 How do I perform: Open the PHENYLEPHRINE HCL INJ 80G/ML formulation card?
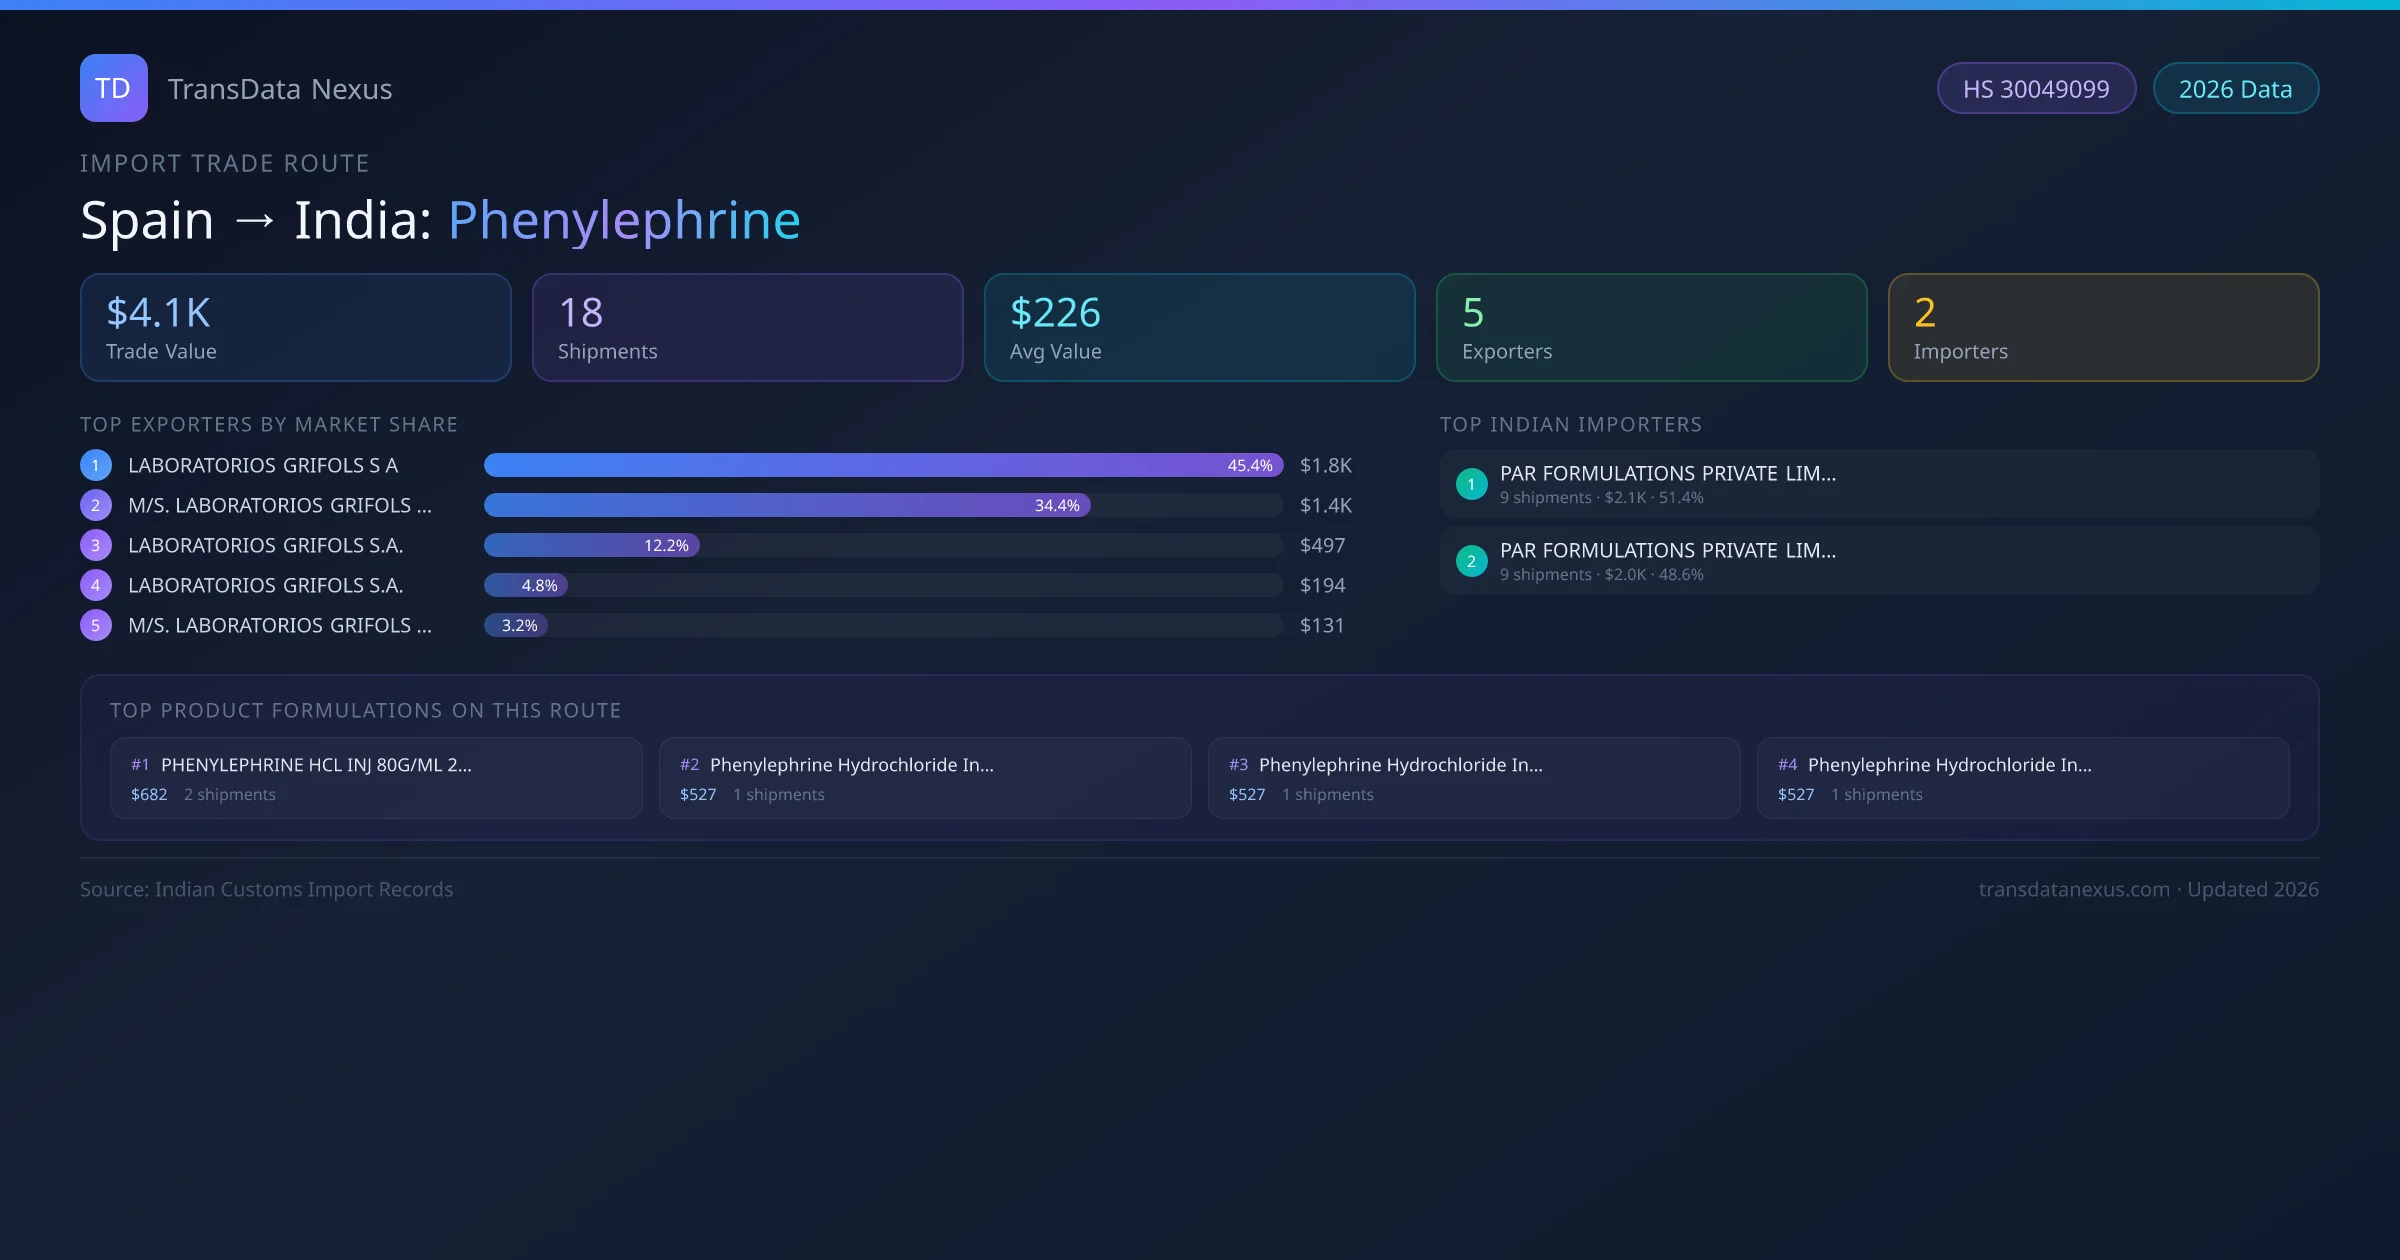click(x=375, y=778)
